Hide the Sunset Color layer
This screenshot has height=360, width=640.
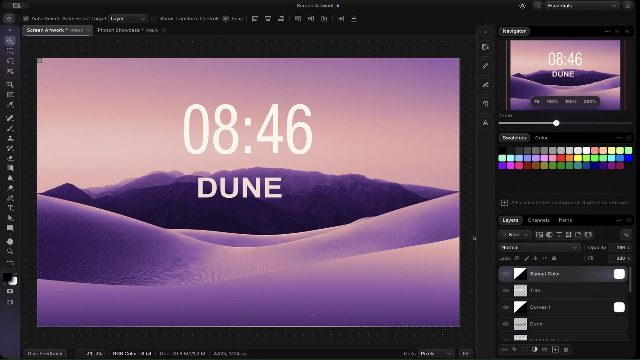[x=506, y=274]
